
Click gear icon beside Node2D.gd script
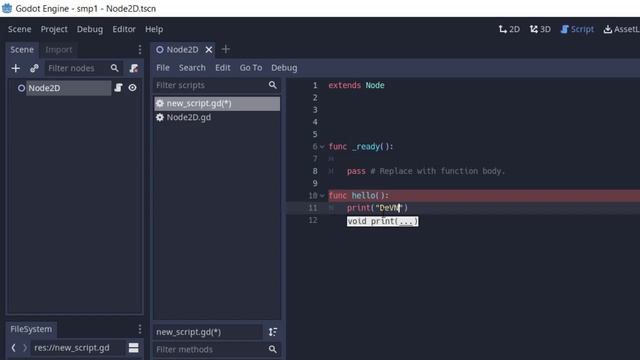click(x=160, y=118)
